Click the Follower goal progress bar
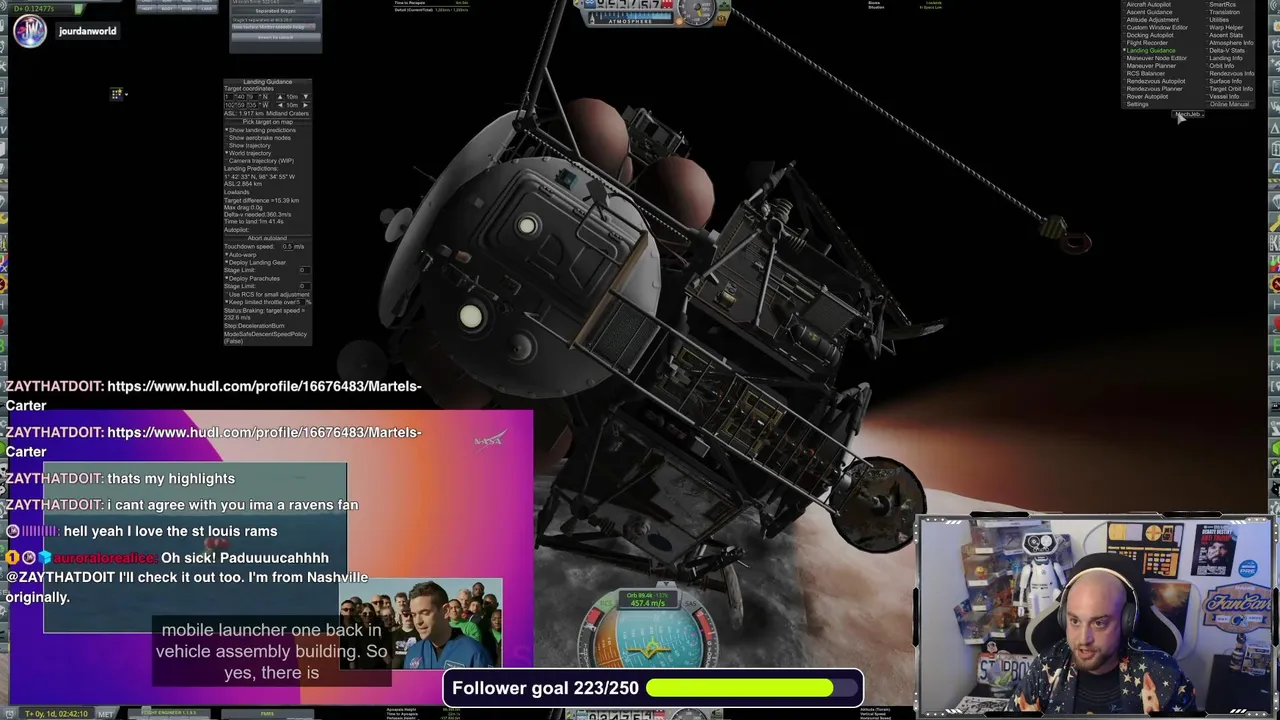The height and width of the screenshot is (720, 1280). point(754,688)
